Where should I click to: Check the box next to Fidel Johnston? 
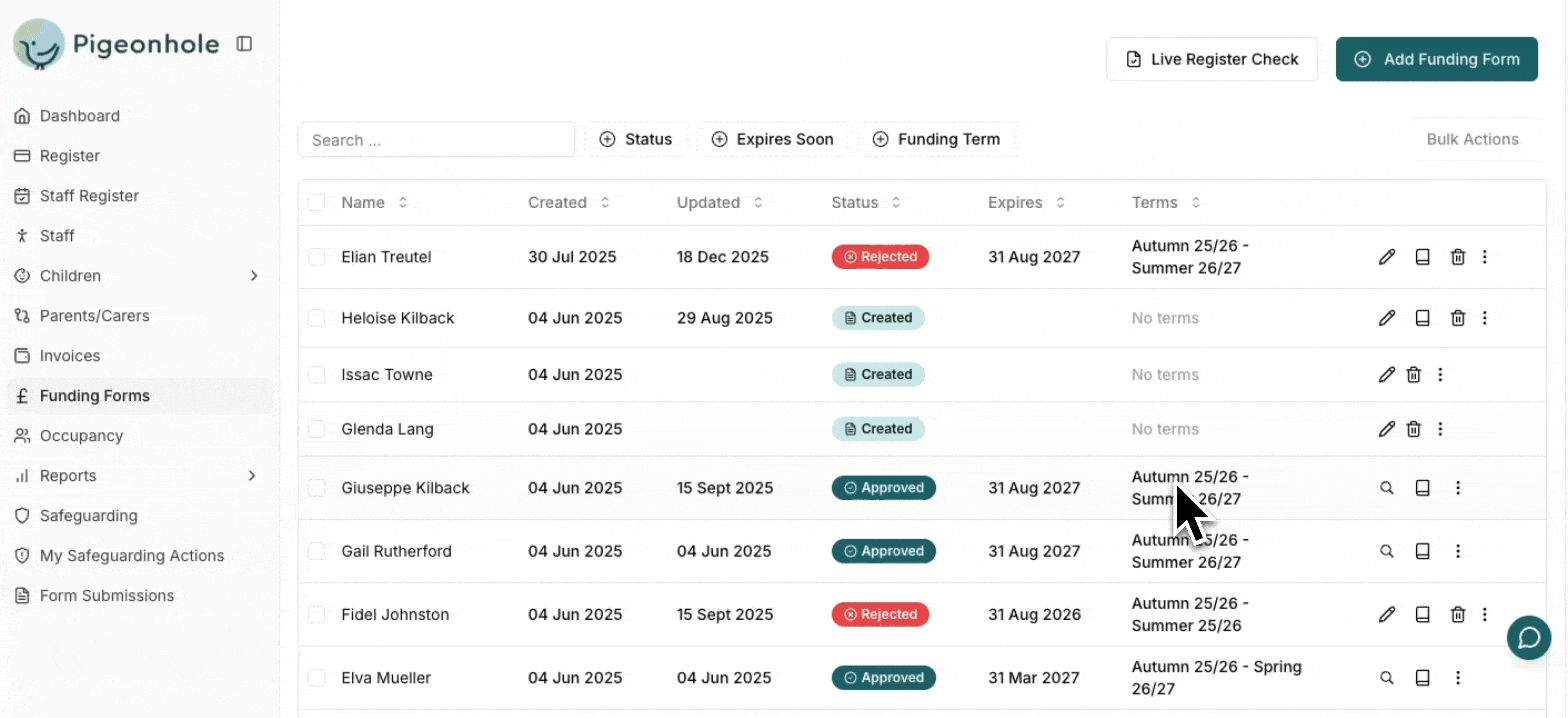tap(317, 615)
